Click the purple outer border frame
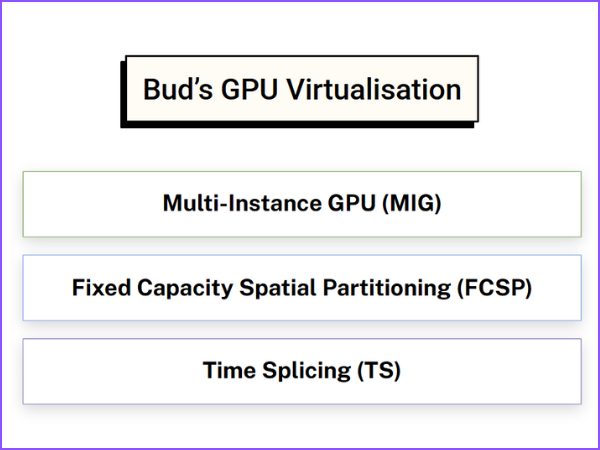This screenshot has width=600, height=450. (x=4, y=225)
